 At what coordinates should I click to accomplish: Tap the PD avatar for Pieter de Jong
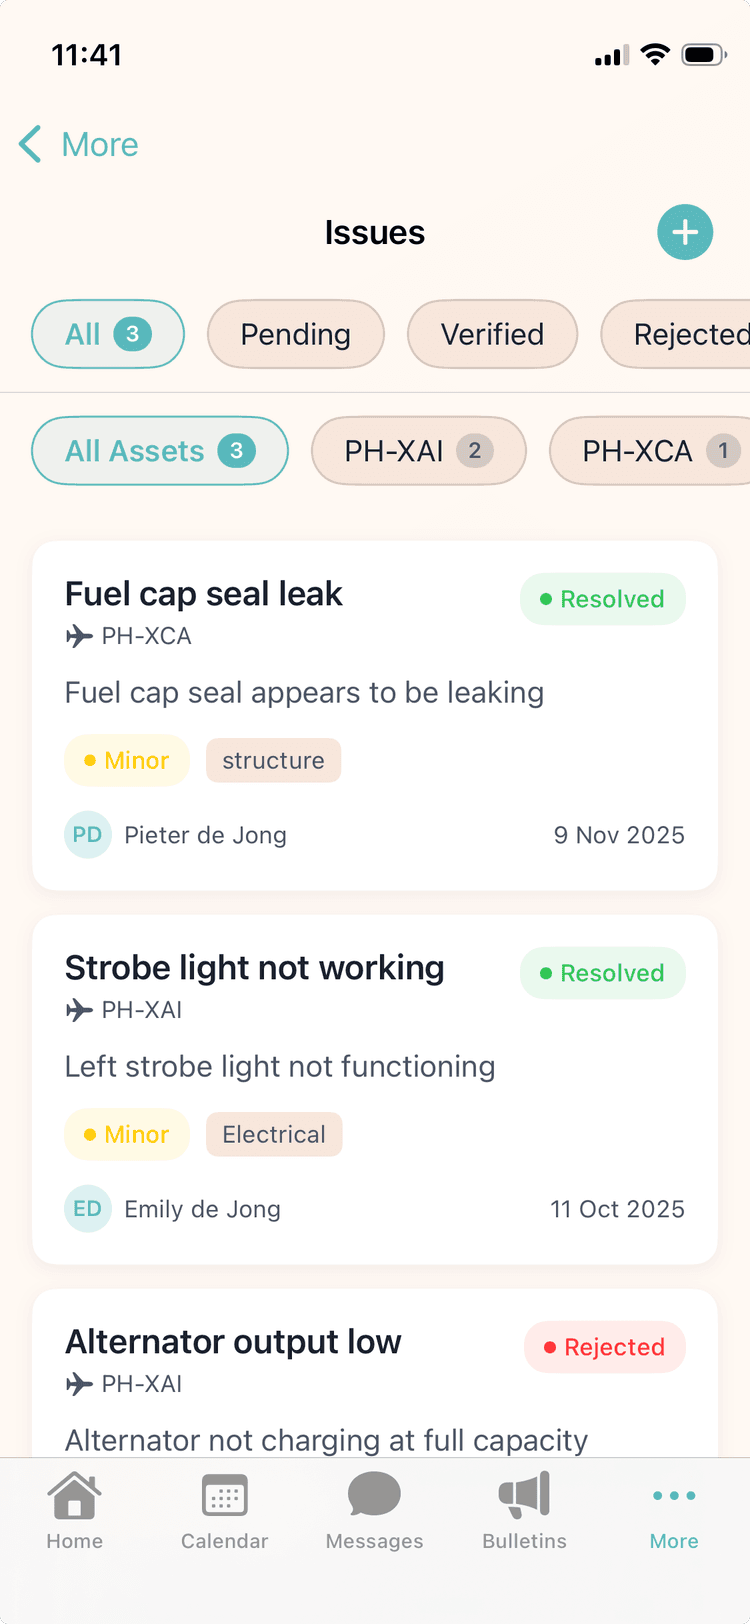pos(88,835)
